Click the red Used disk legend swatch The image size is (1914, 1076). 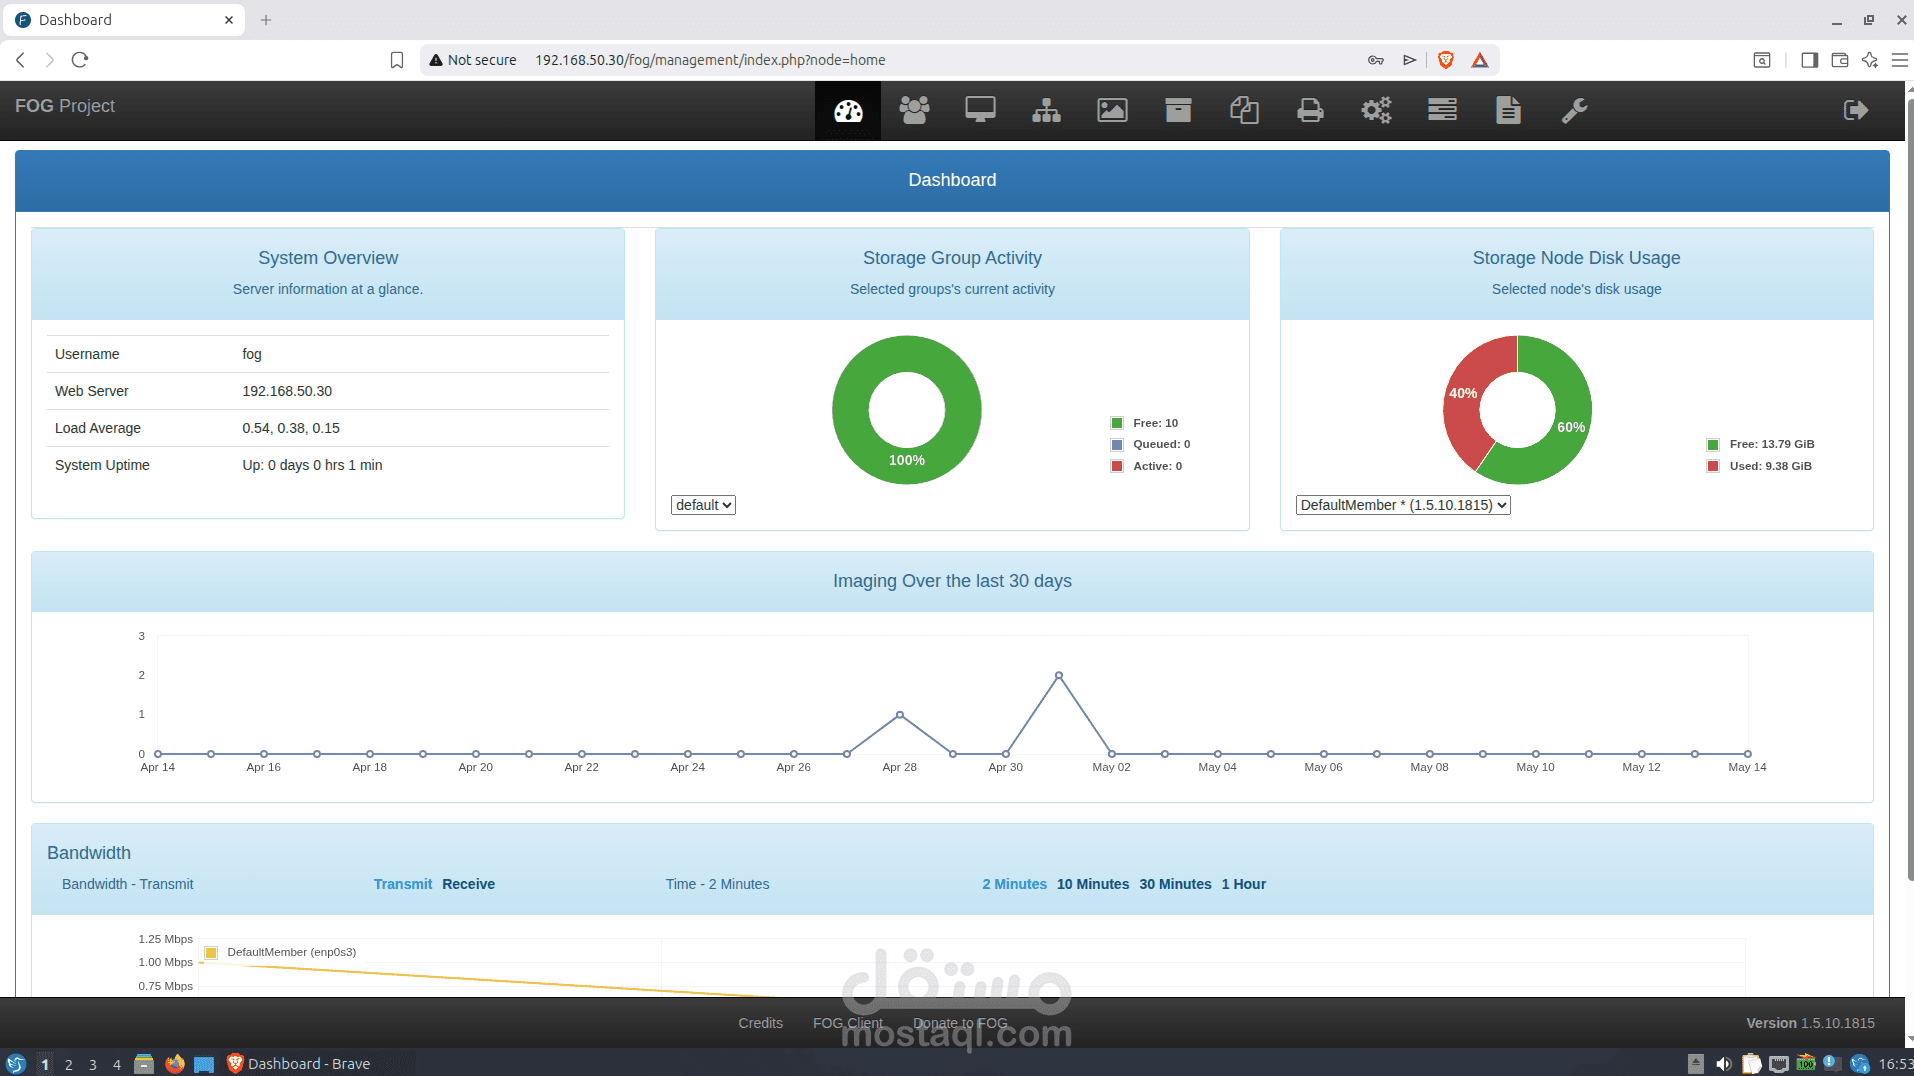point(1713,466)
